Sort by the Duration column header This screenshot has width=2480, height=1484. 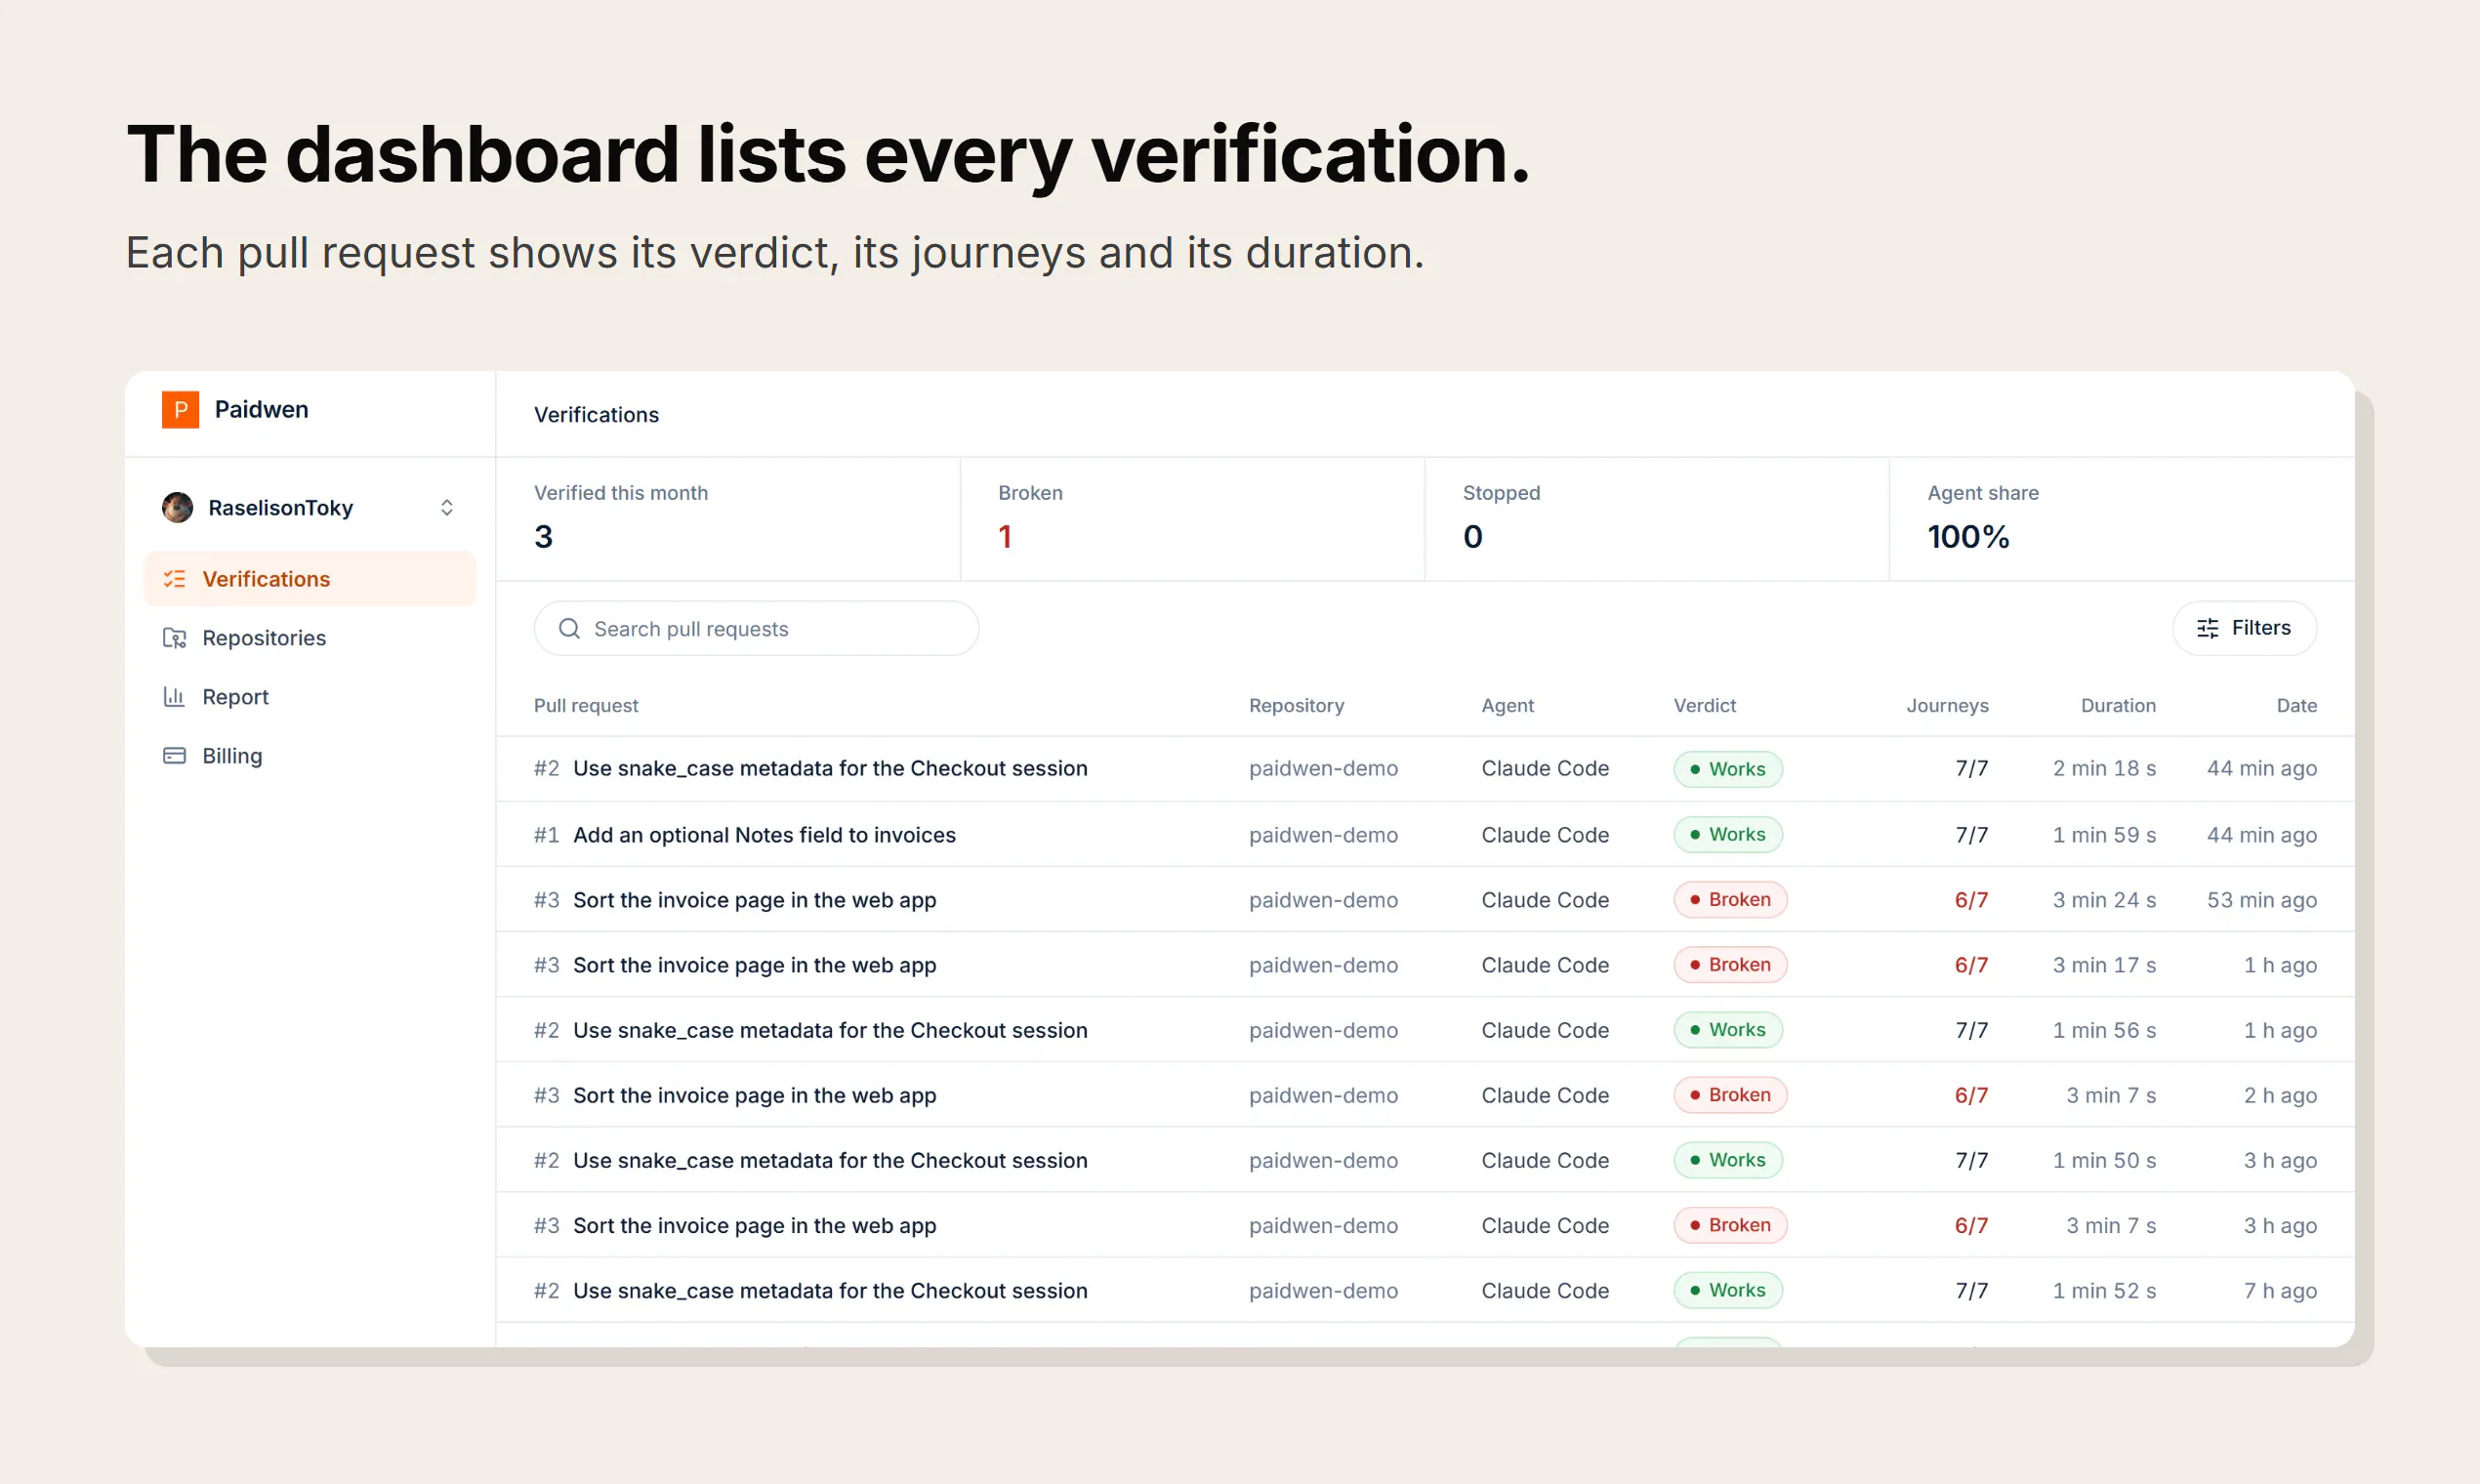[x=2118, y=706]
